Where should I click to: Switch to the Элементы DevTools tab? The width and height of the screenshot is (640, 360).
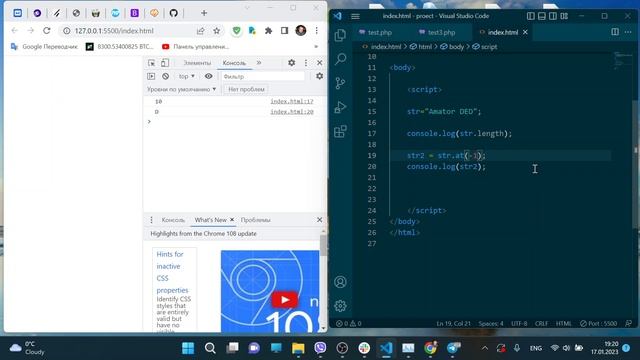(197, 63)
